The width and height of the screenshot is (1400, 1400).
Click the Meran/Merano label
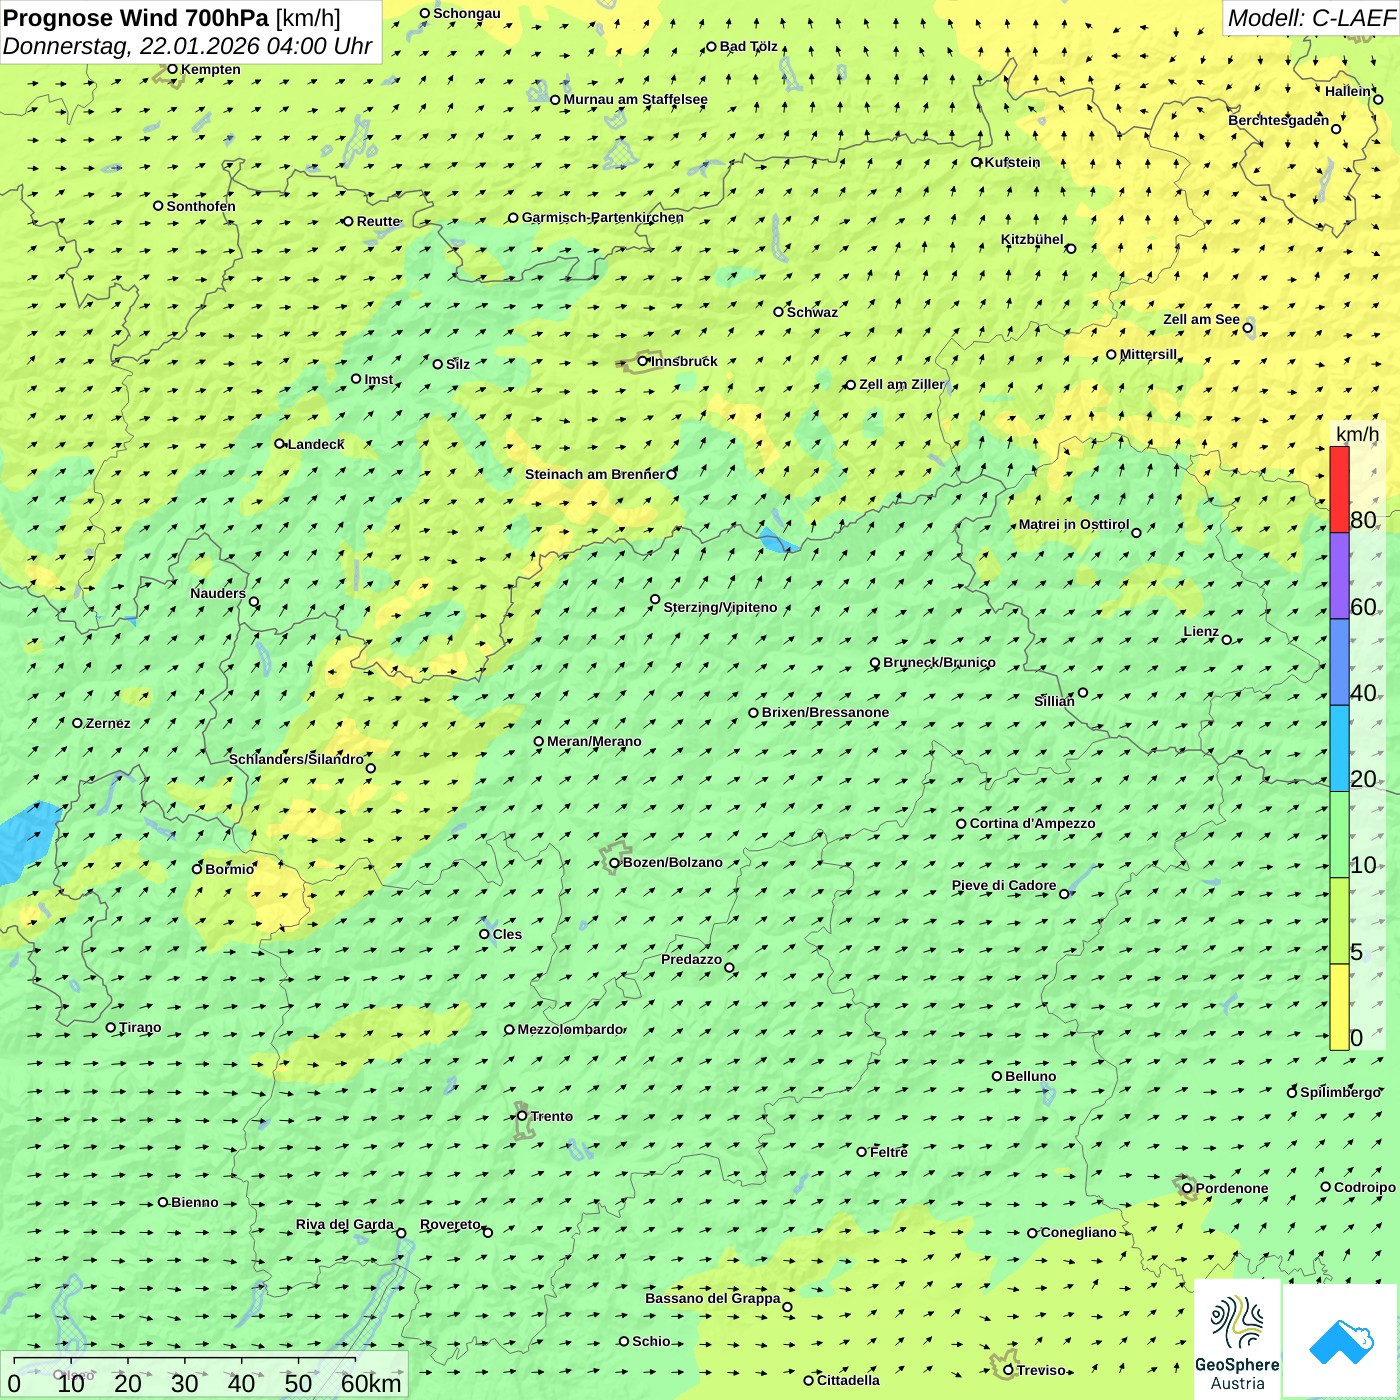594,741
